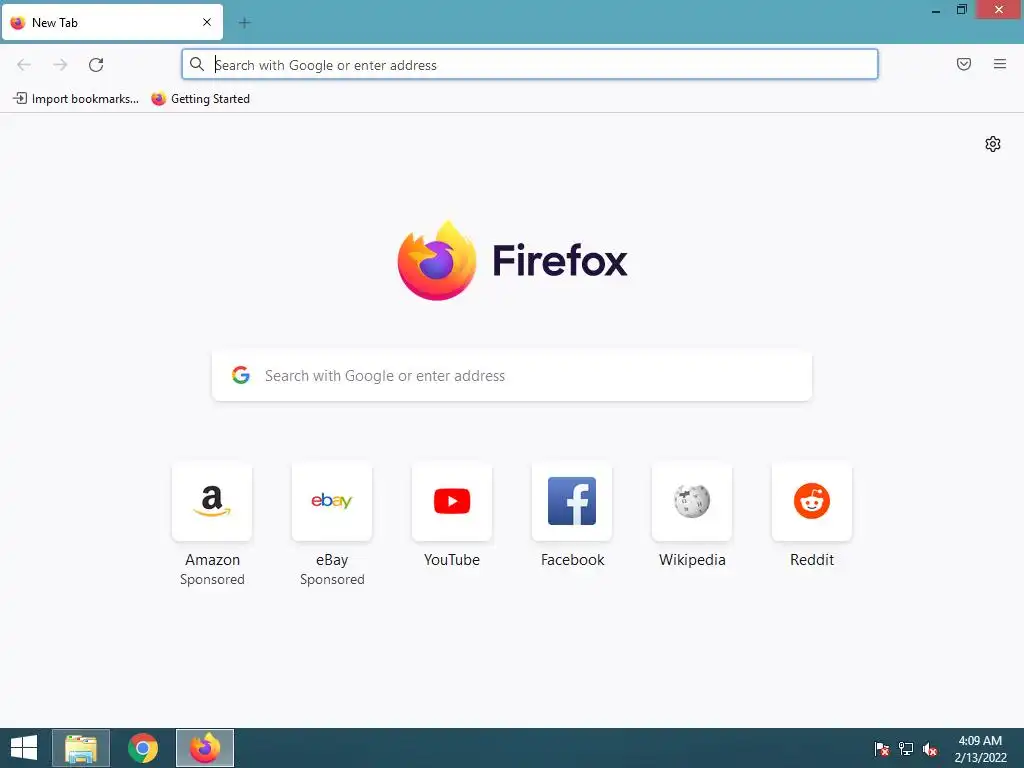1024x768 pixels.
Task: Open the Facebook shortcut tile
Action: [572, 502]
